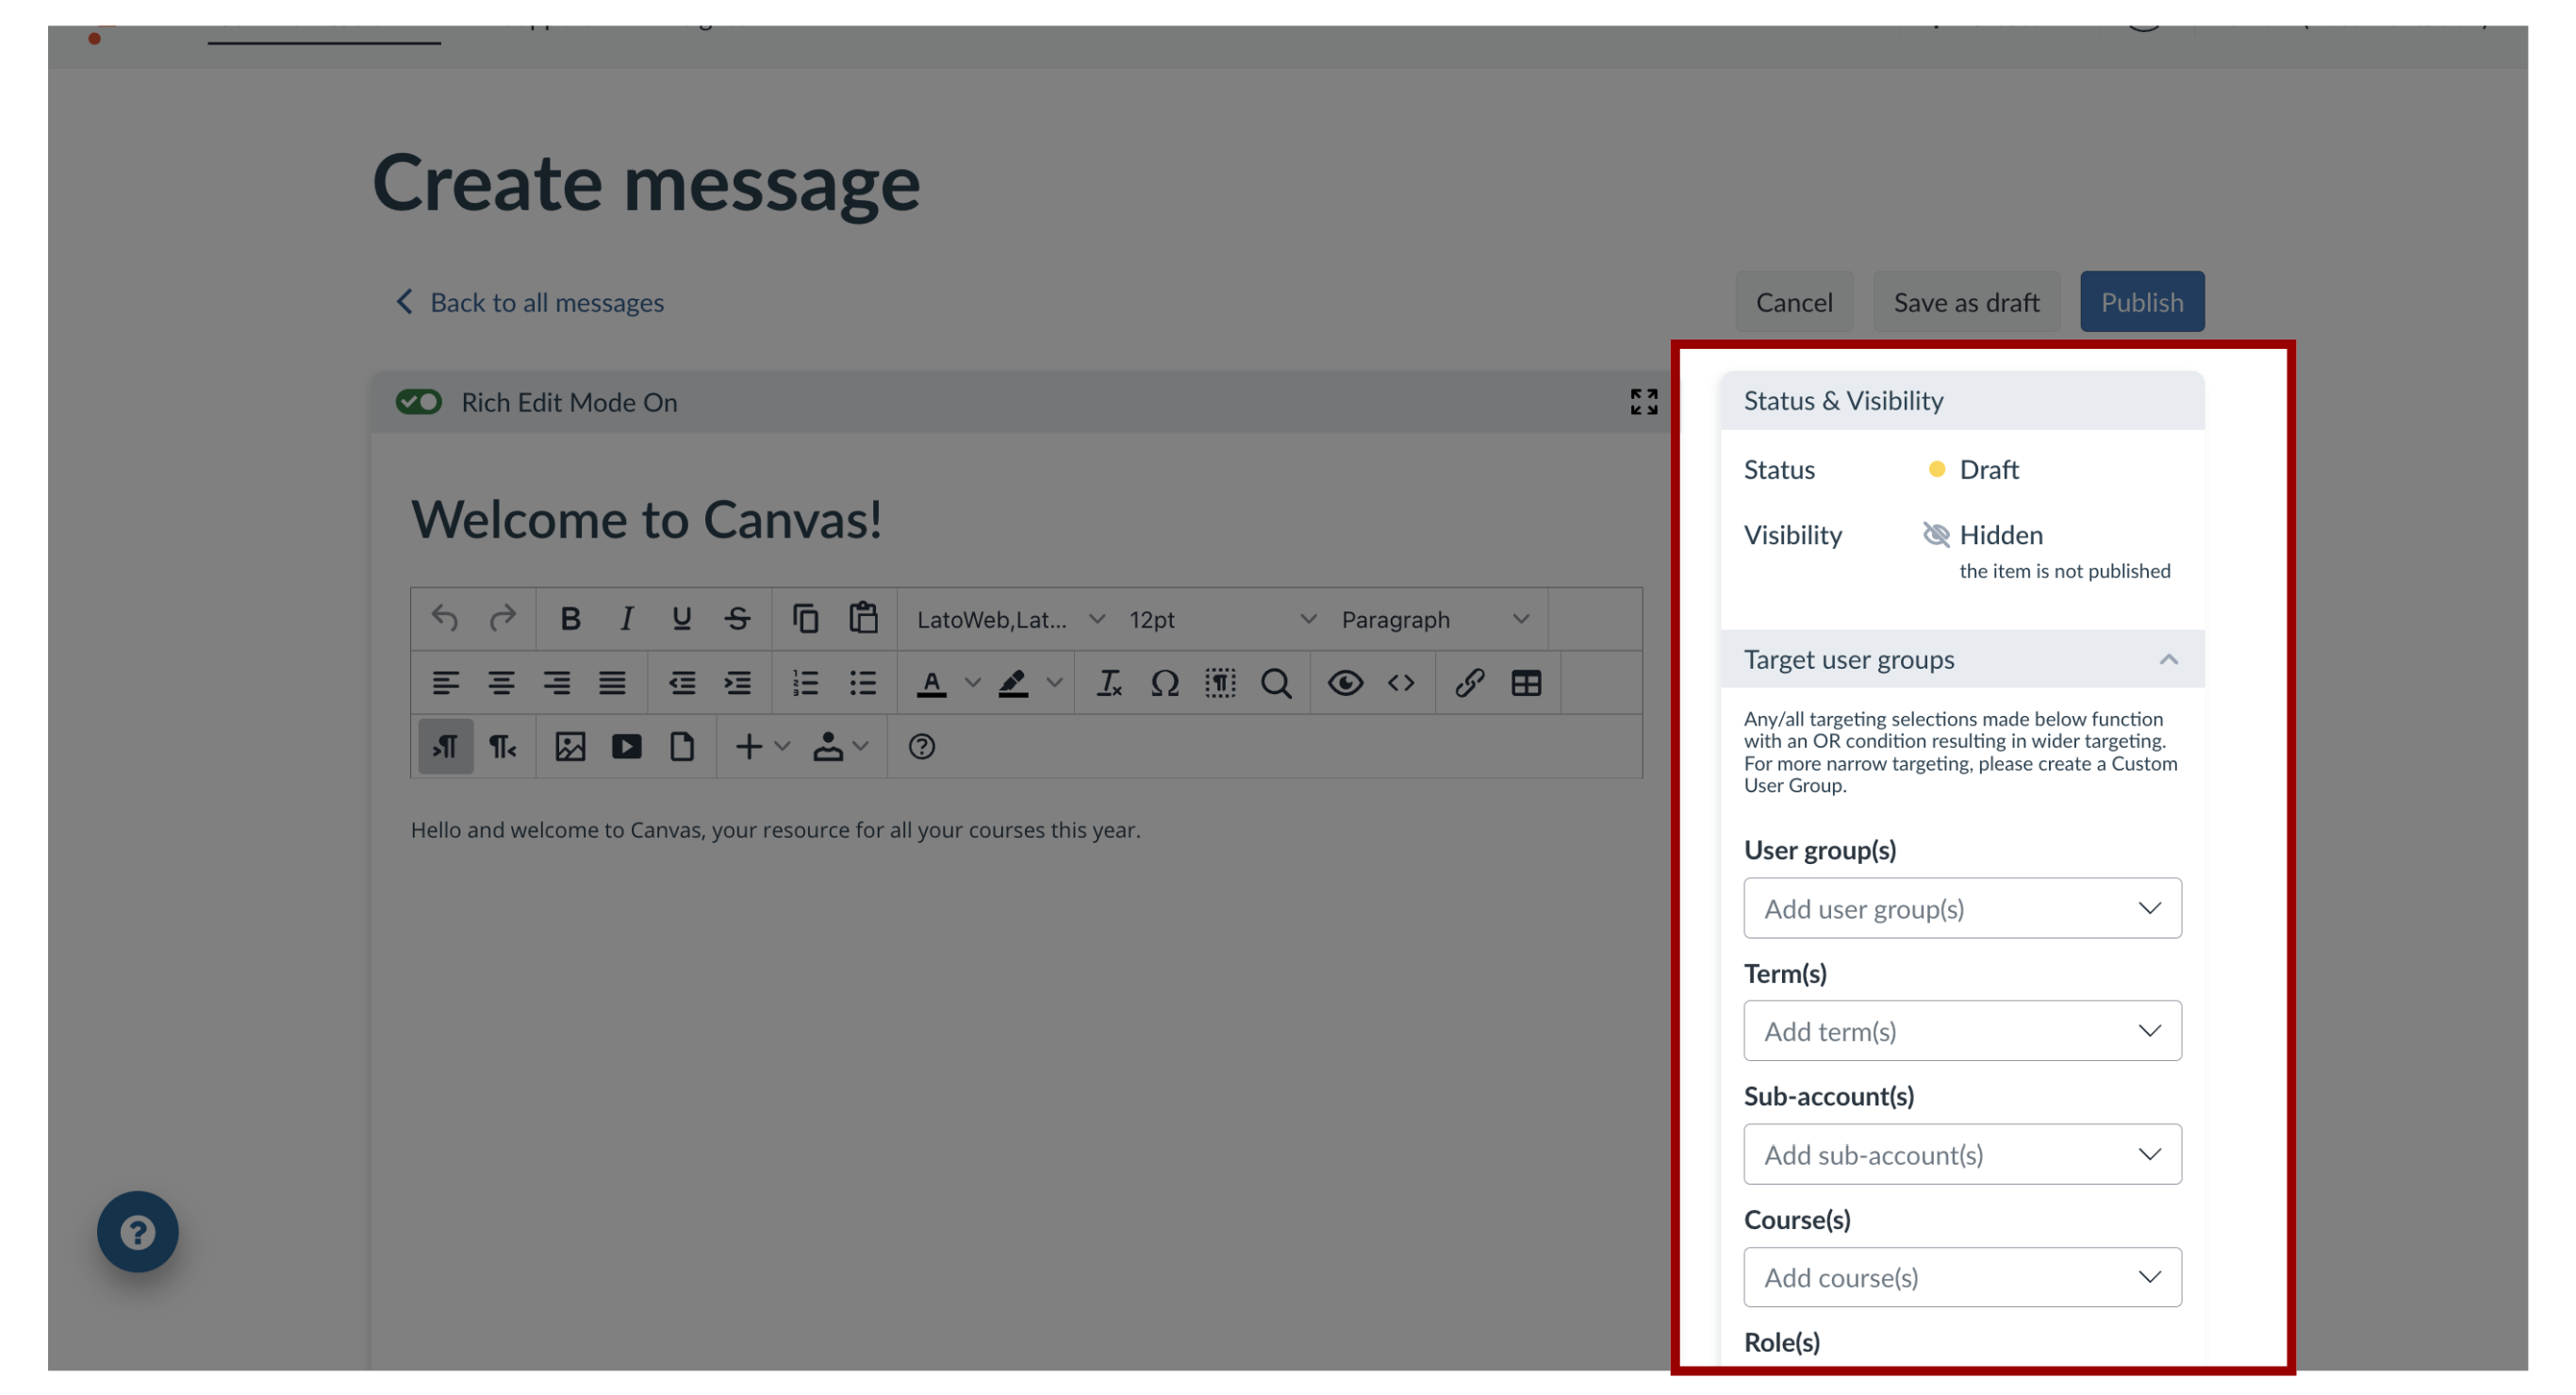Open Add course(s) dropdown
The width and height of the screenshot is (2576, 1395).
point(1962,1277)
